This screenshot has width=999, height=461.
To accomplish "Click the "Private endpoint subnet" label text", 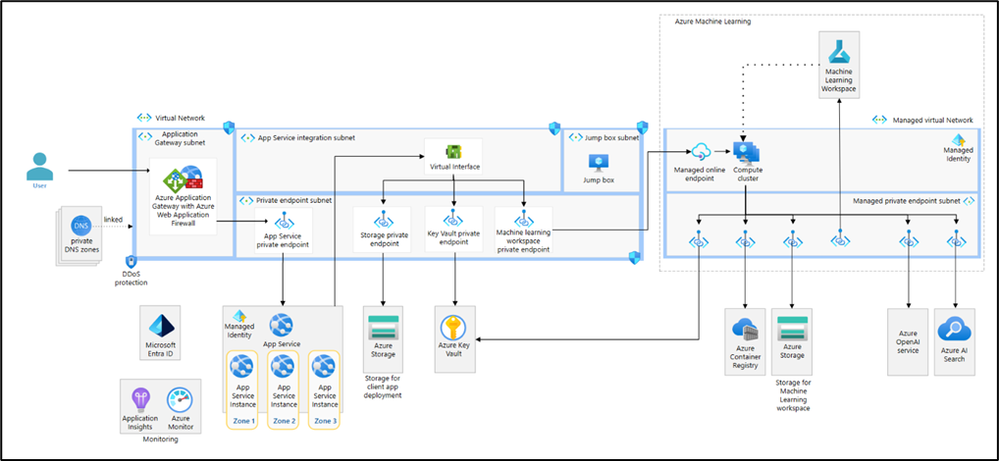I will coord(294,200).
